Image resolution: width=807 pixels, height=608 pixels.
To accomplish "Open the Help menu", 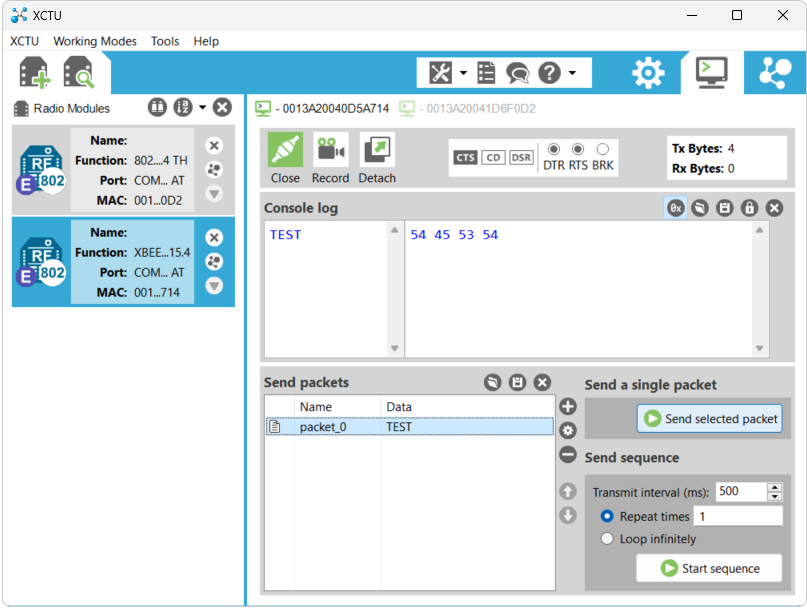I will click(206, 41).
